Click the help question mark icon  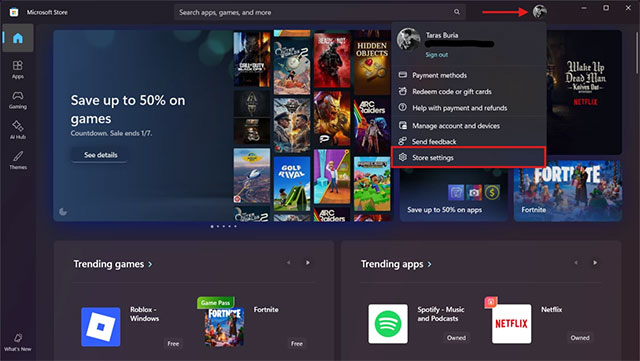(x=402, y=107)
